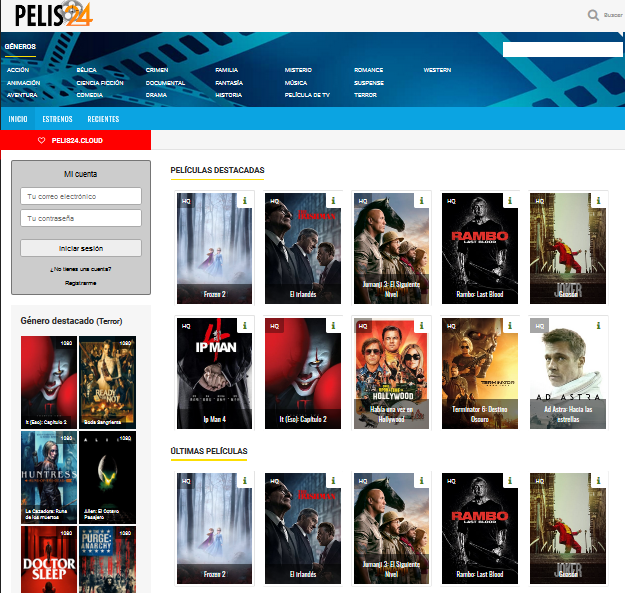Focus the Tu contraseña password field
This screenshot has width=625, height=593.
click(x=81, y=218)
